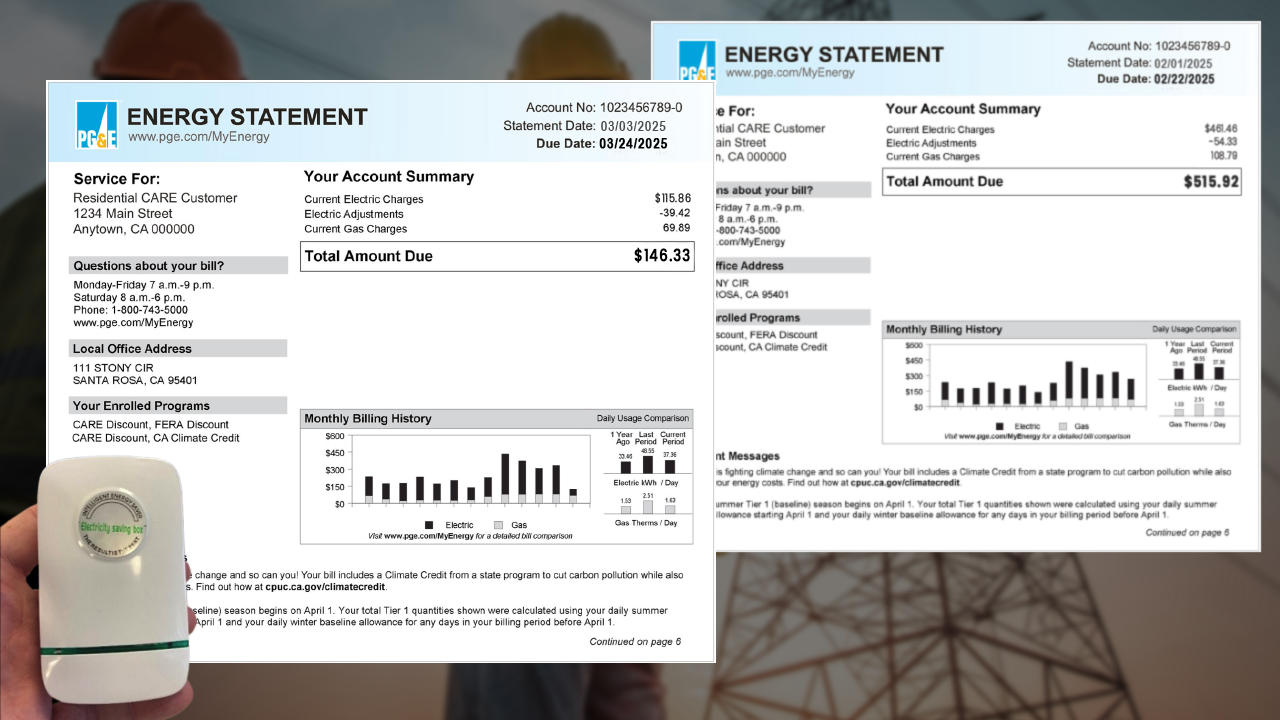
Task: Open the www.pge.com/MyEnergy link under the front header
Action: click(198, 137)
